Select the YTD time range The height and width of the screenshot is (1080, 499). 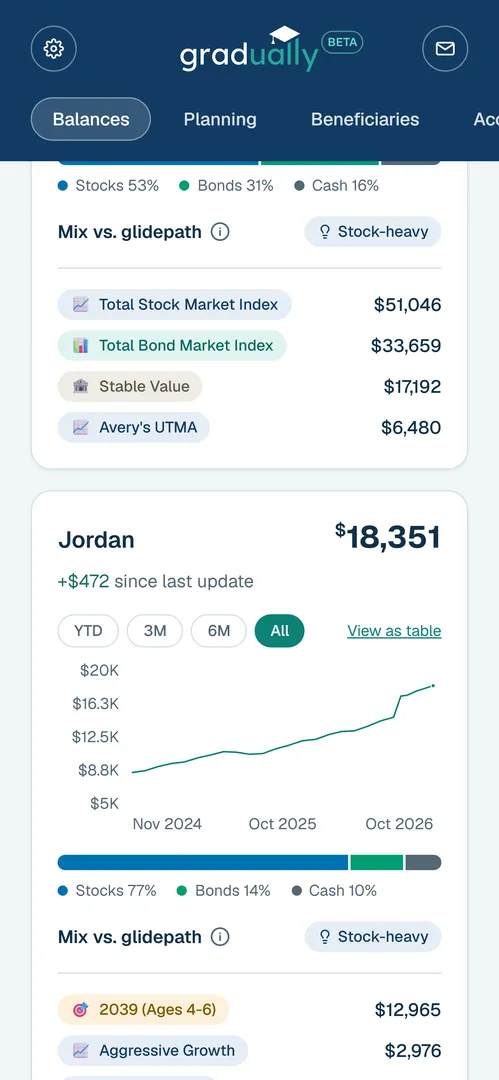tap(88, 631)
